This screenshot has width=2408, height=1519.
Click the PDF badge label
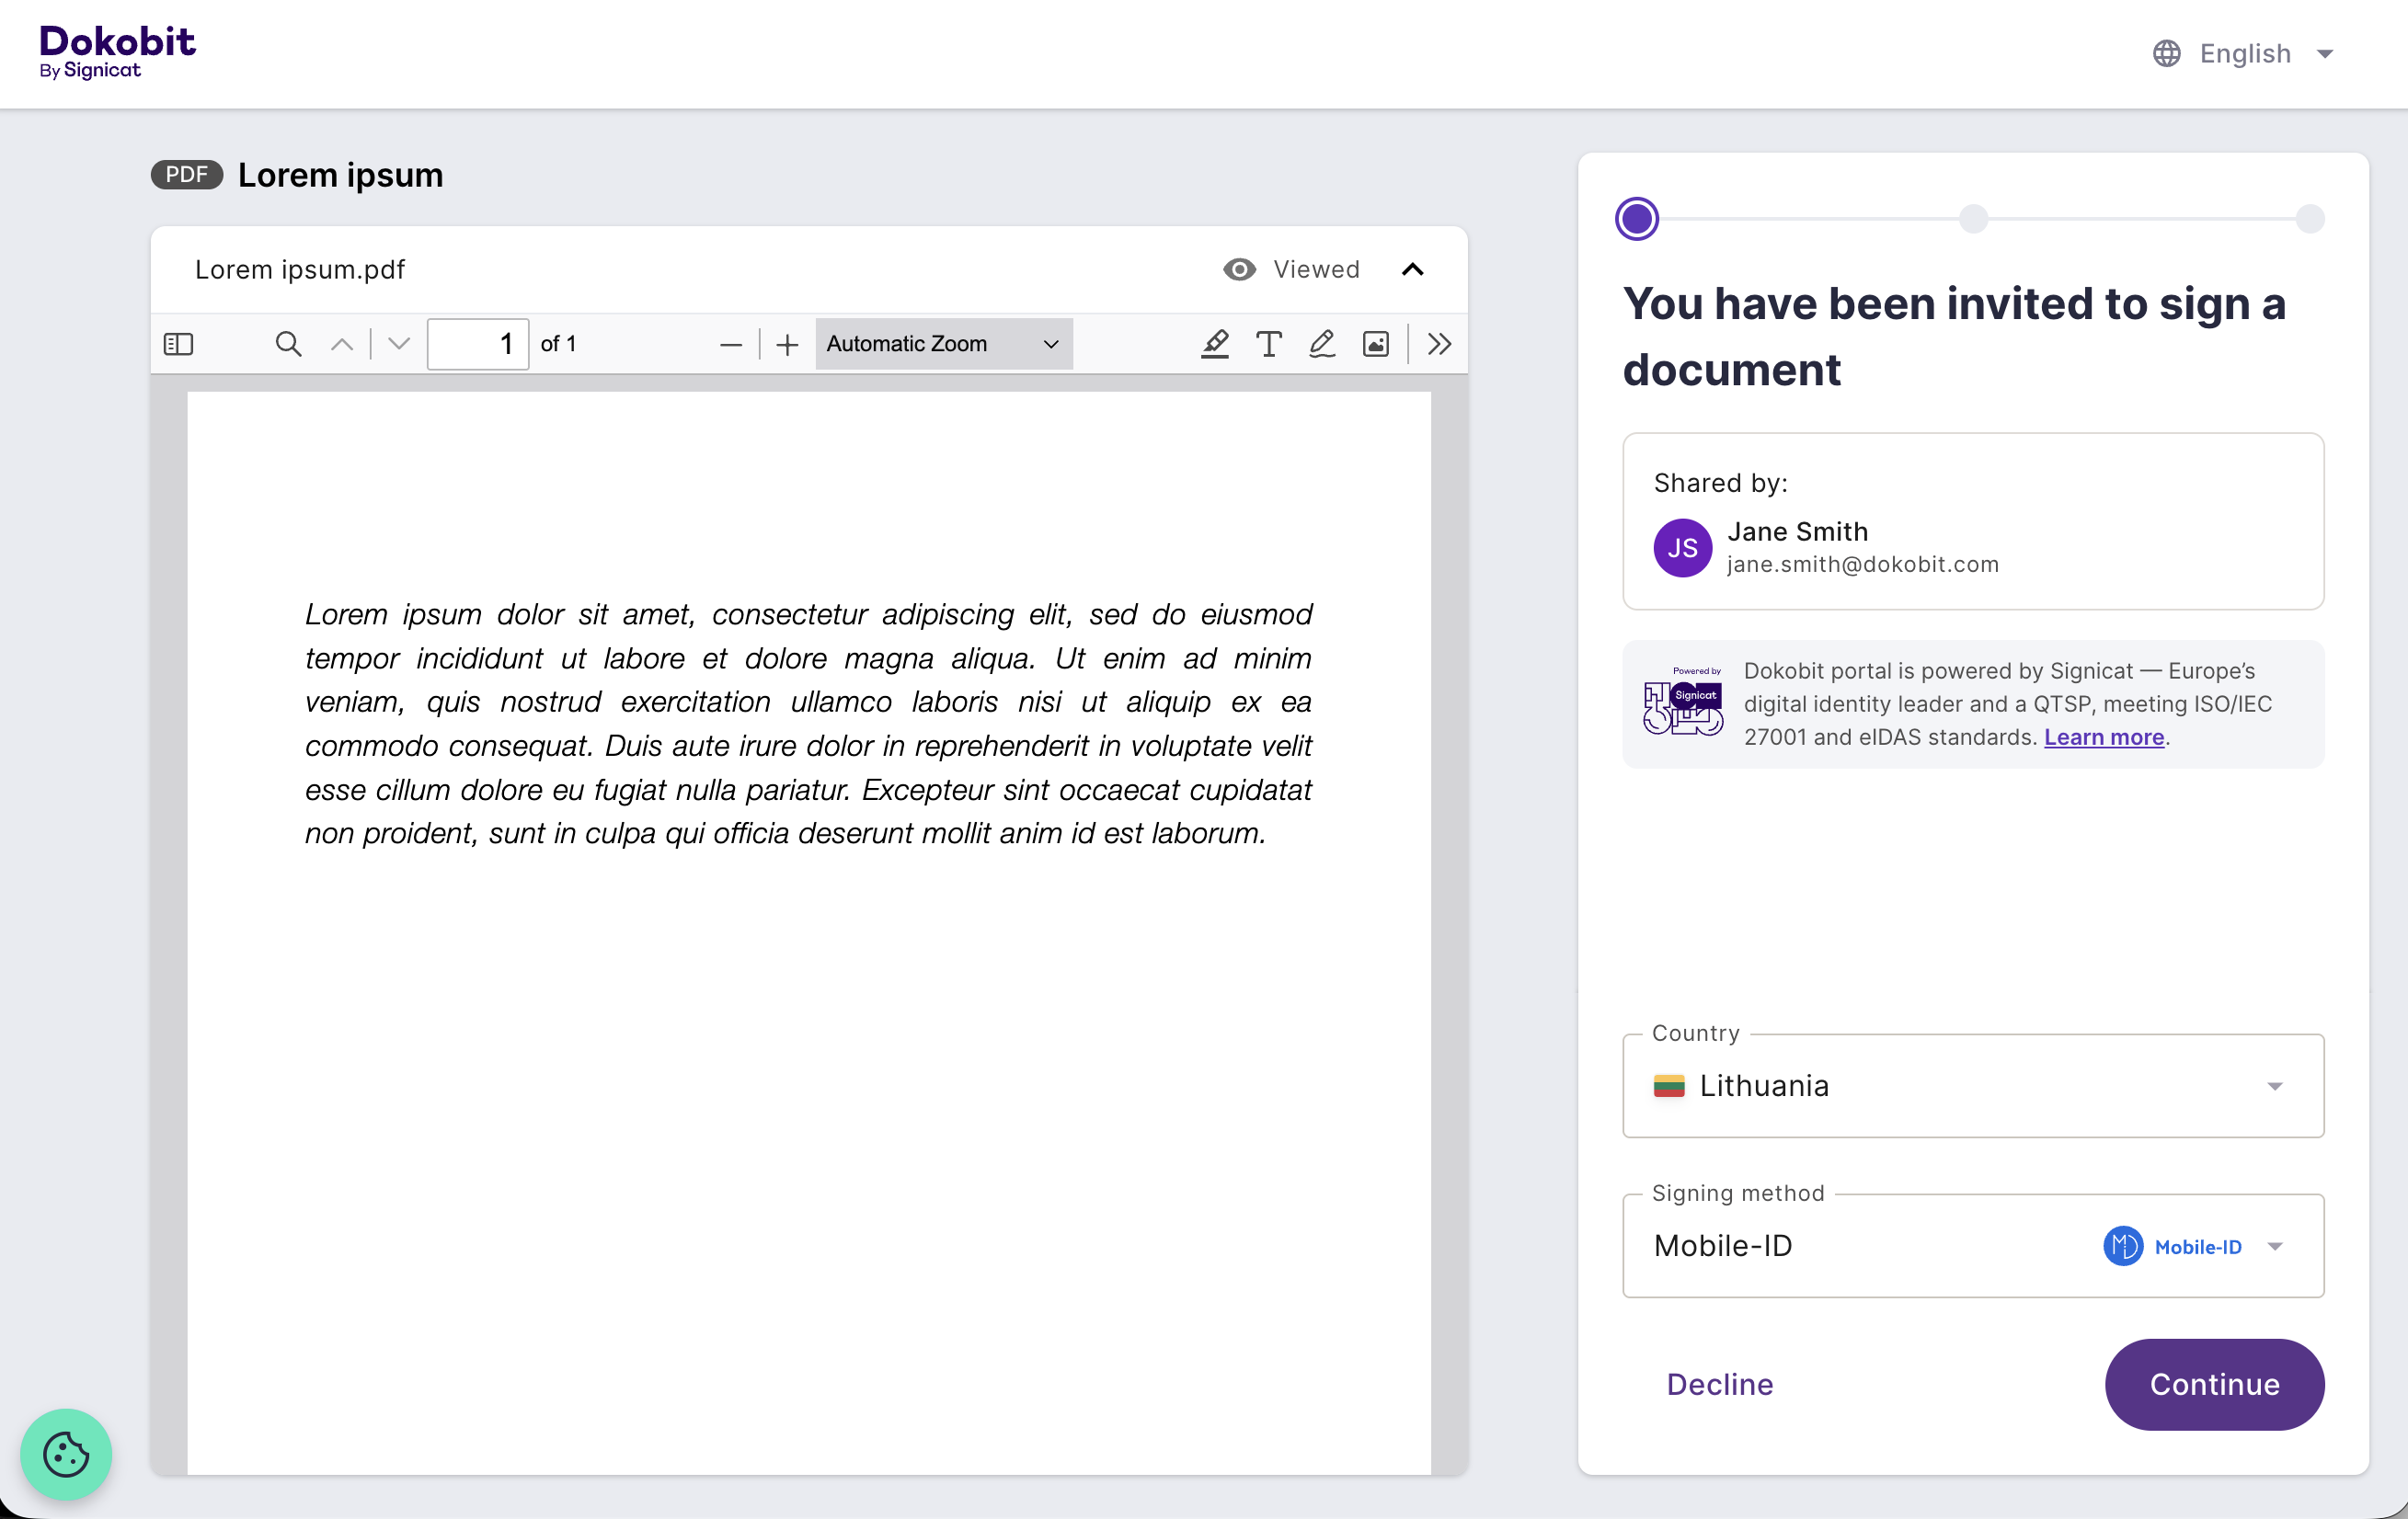click(x=186, y=174)
